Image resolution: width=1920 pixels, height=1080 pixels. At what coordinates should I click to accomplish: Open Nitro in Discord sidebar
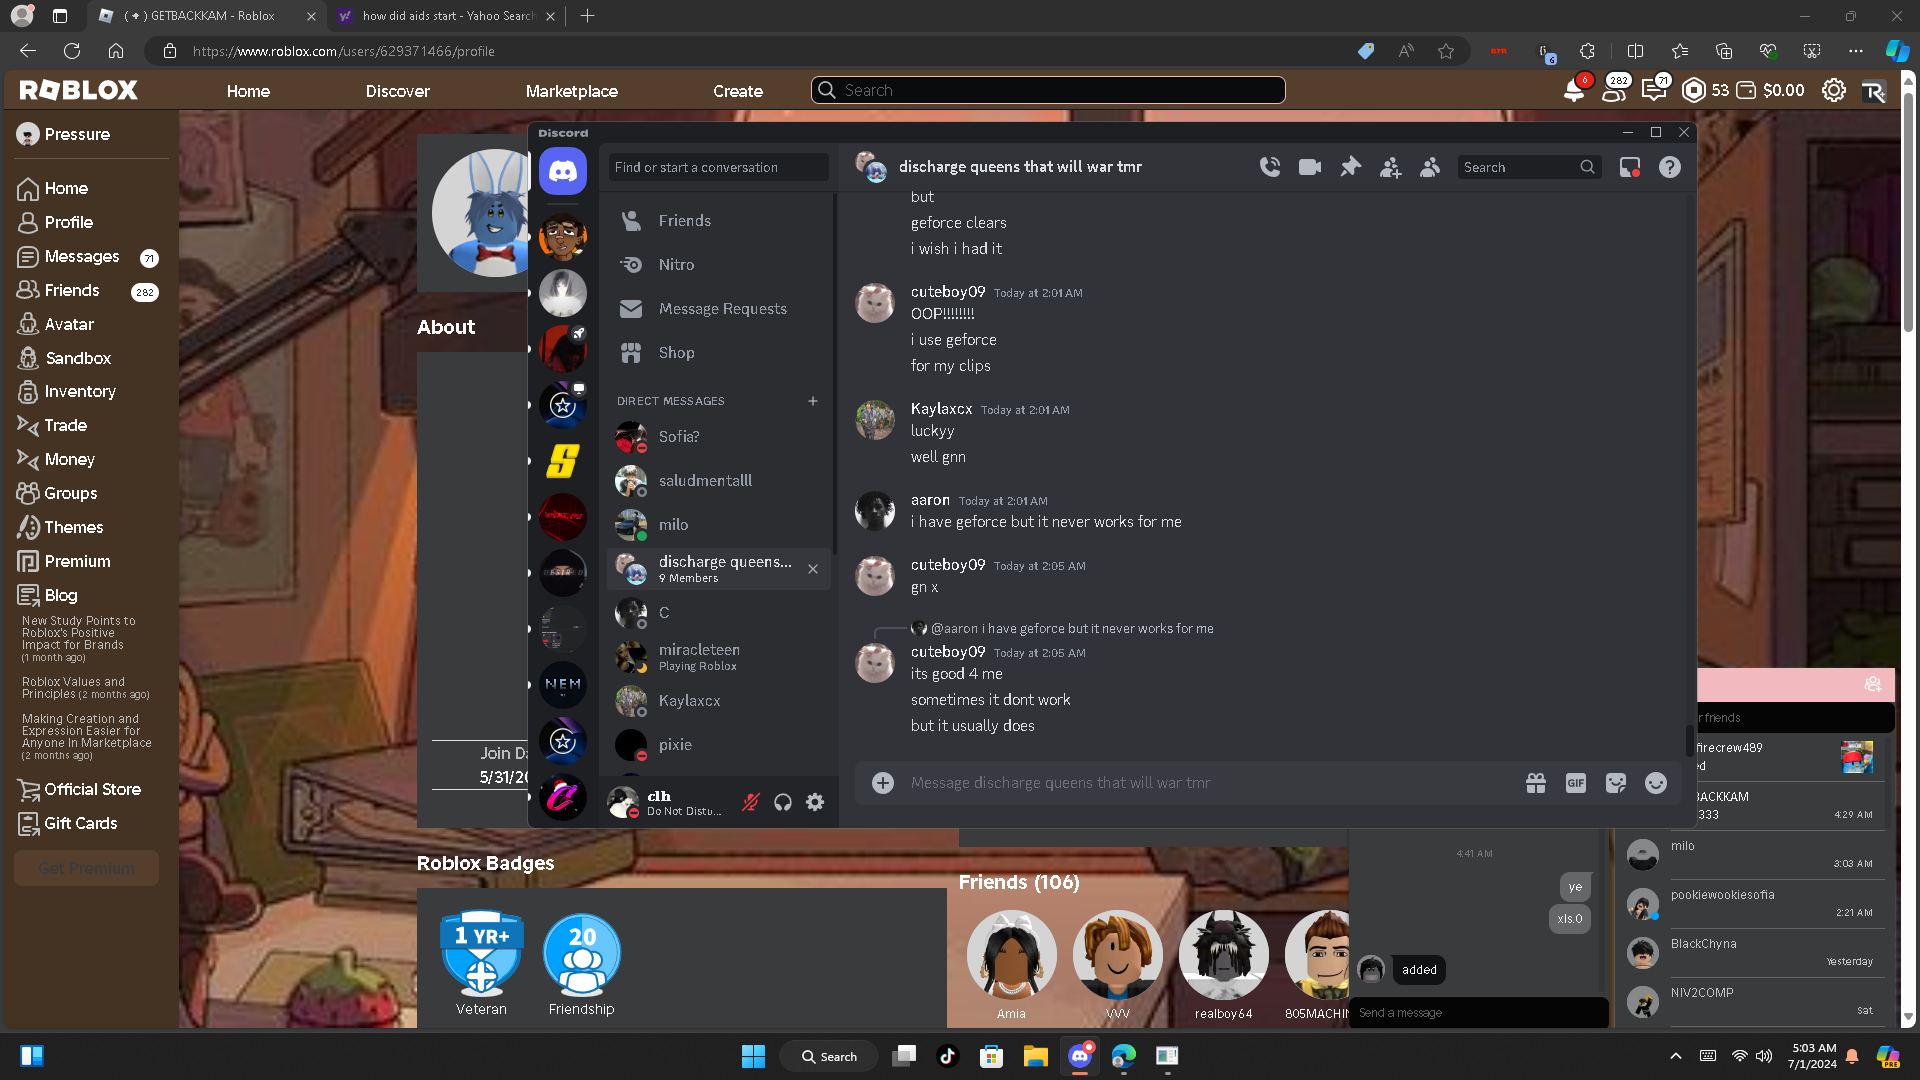tap(719, 265)
